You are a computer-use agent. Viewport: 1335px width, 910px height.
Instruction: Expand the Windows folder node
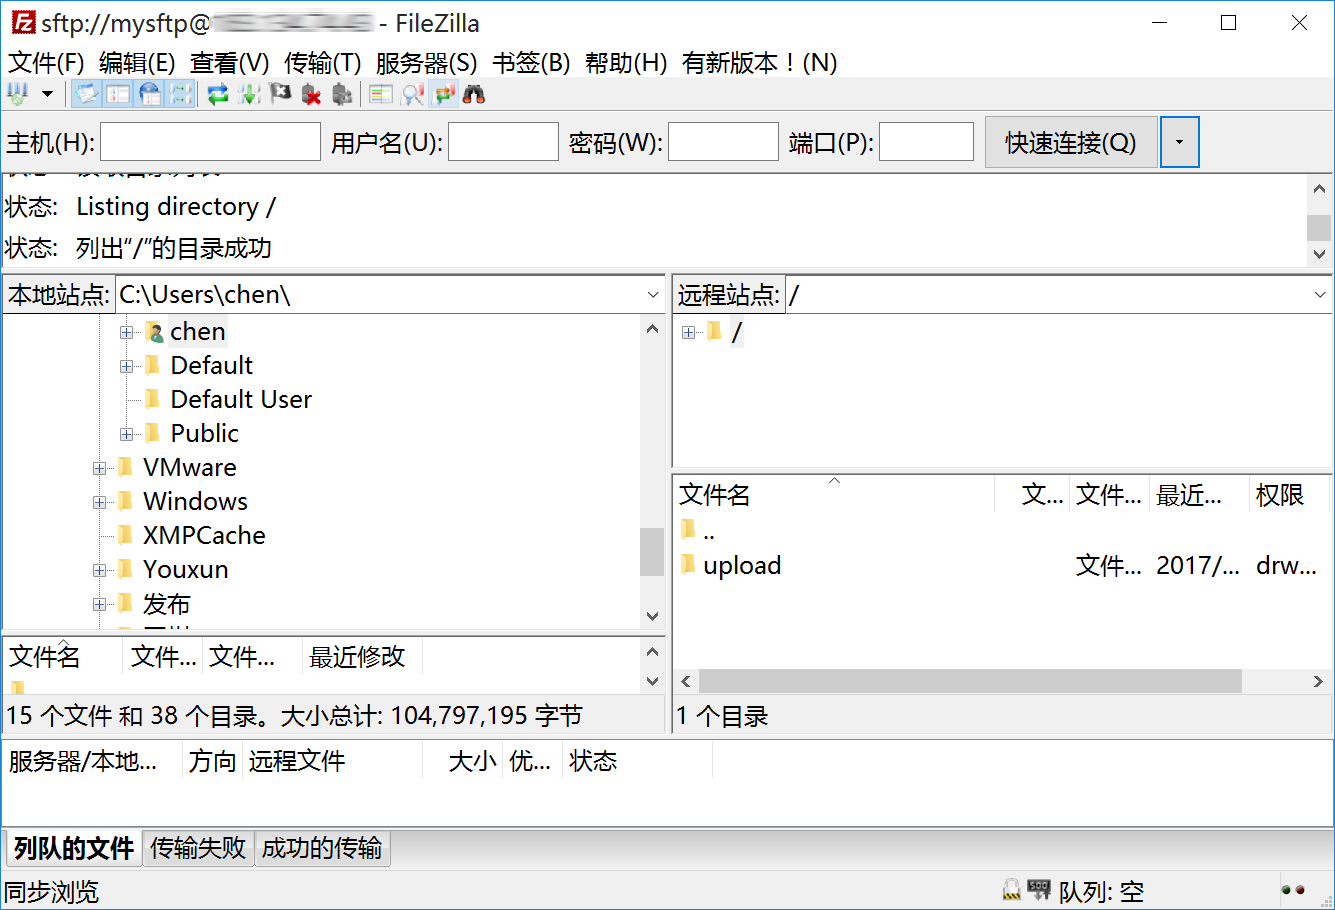99,502
